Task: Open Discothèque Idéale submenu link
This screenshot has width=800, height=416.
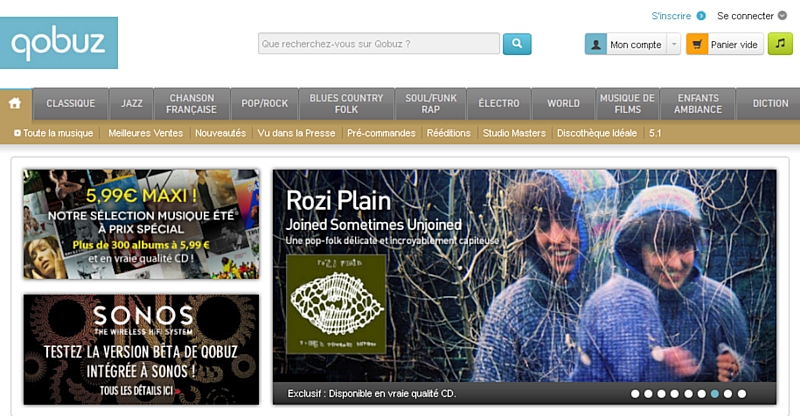Action: point(597,133)
